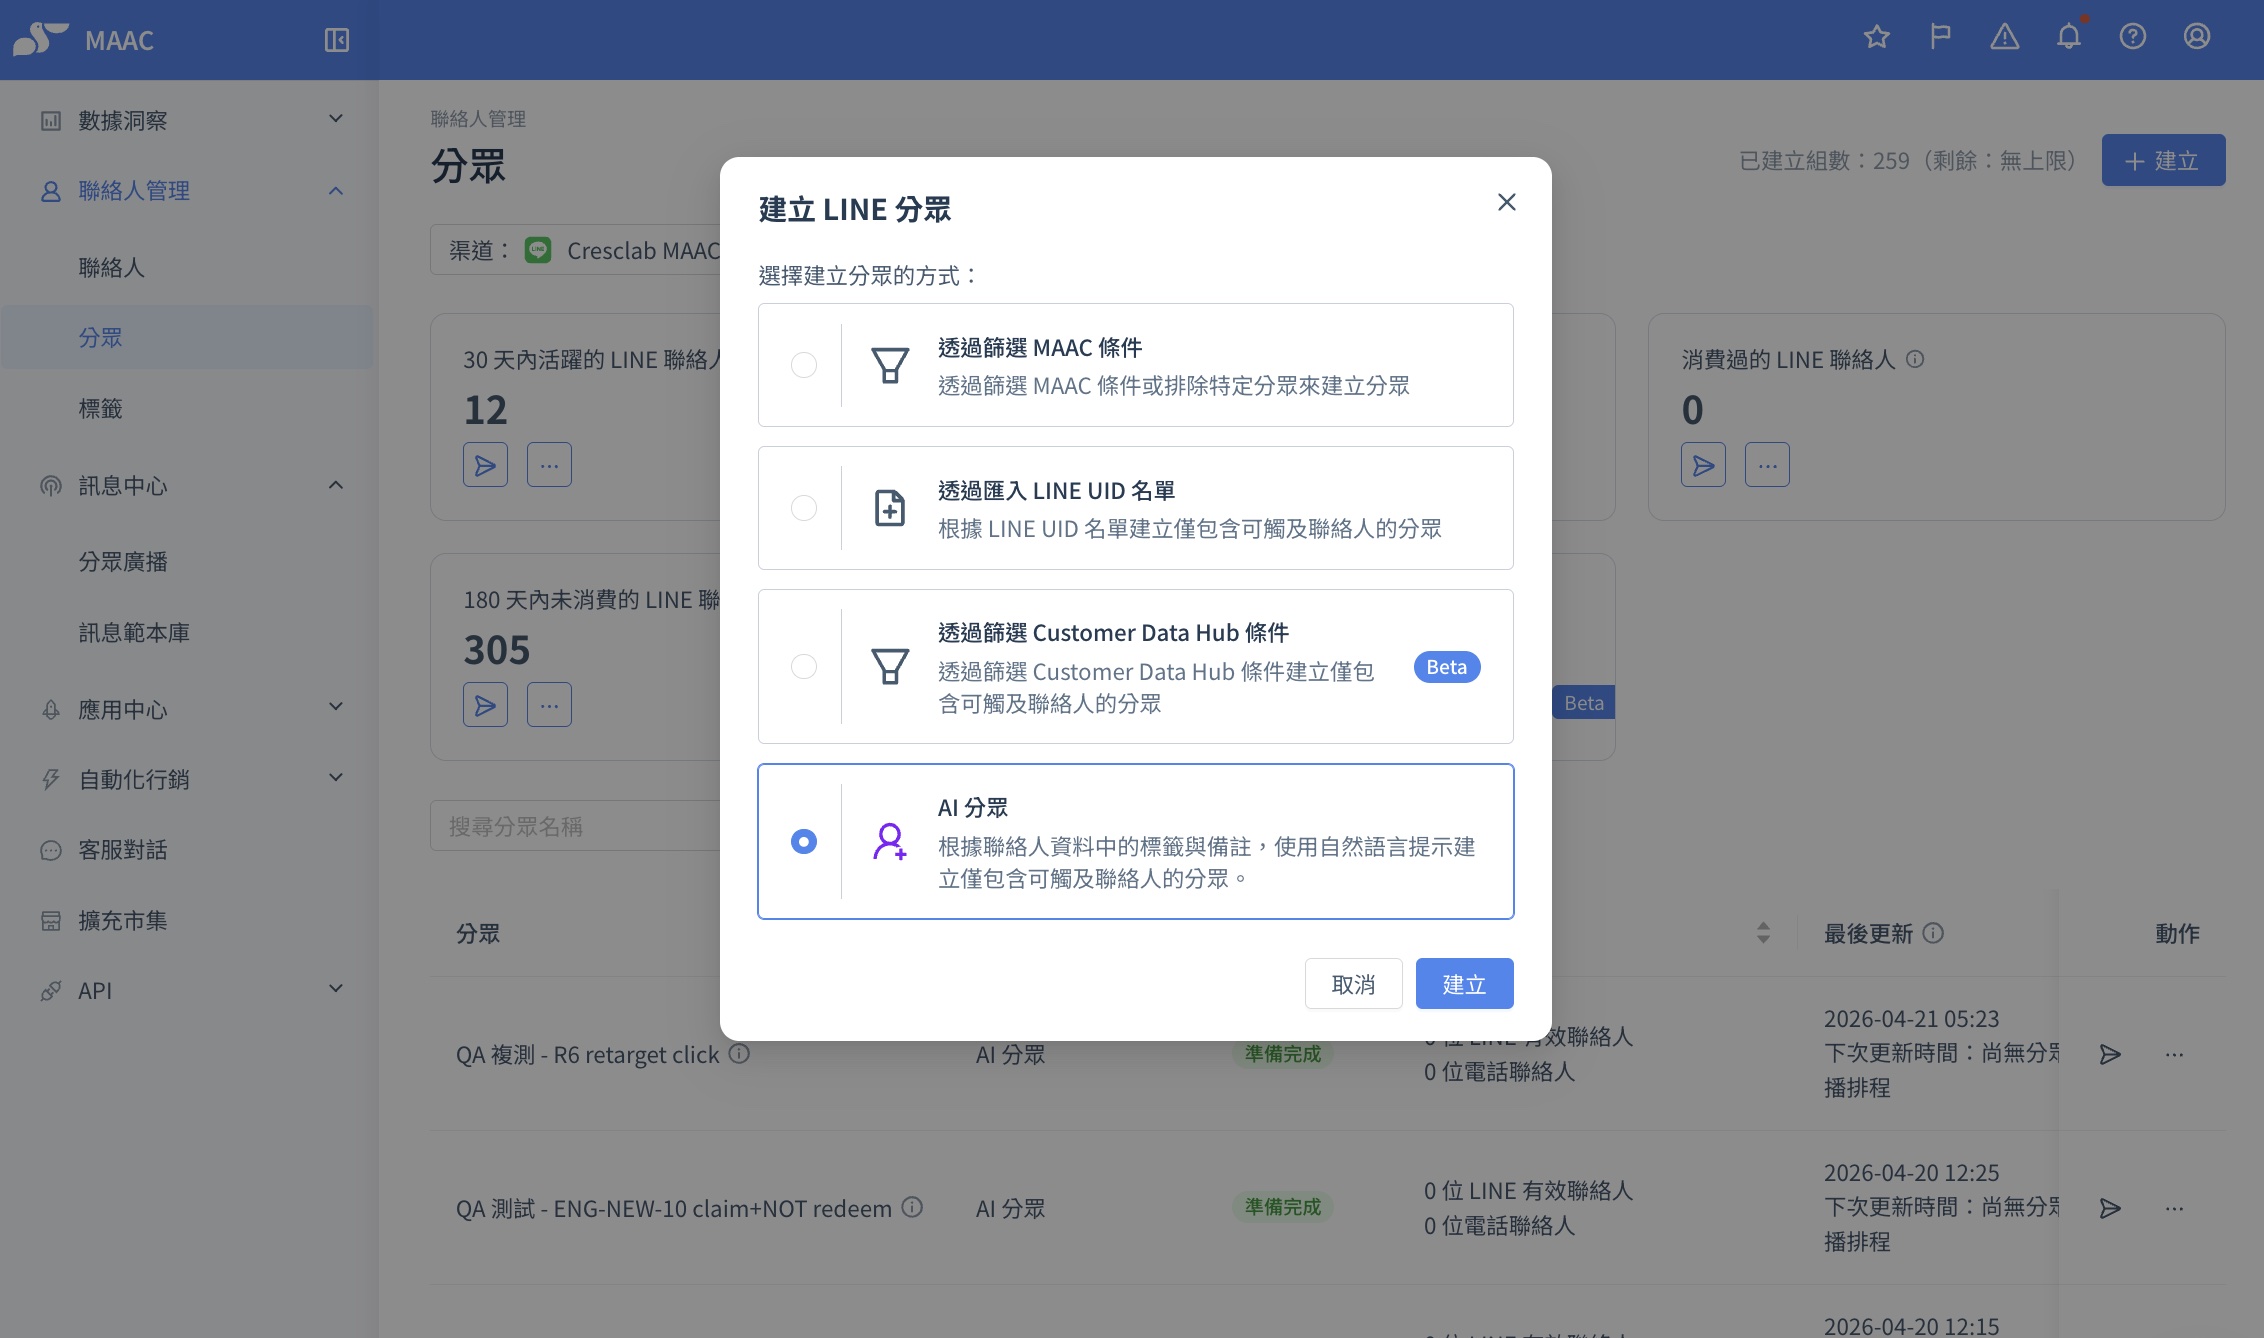Expand API sidebar chevron
This screenshot has width=2264, height=1338.
[336, 989]
